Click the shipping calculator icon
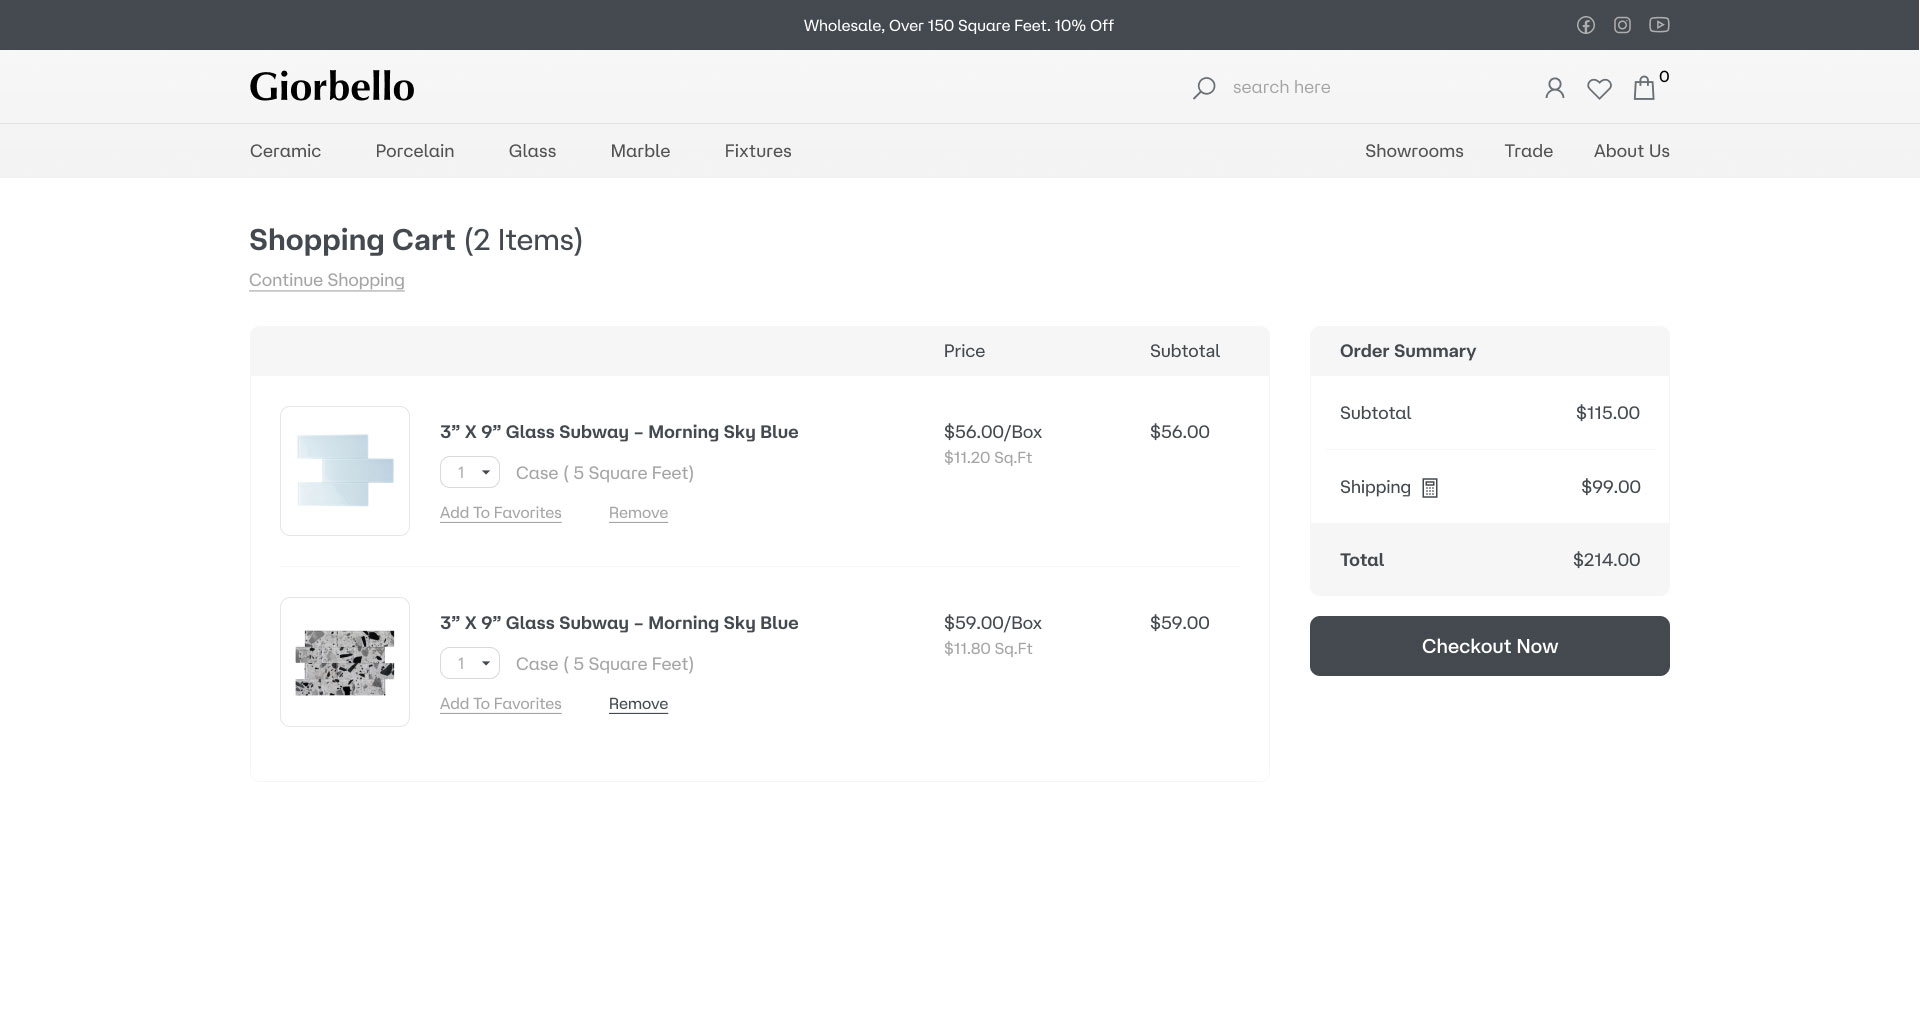The height and width of the screenshot is (1036, 1920). [x=1430, y=488]
